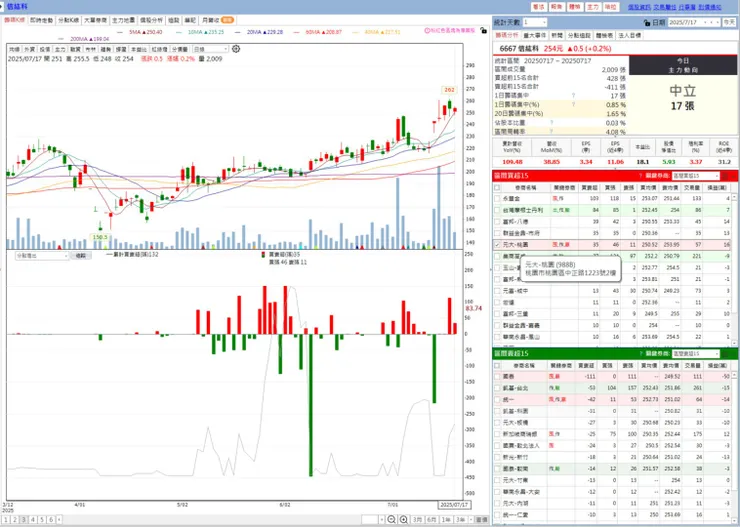Set chart range to 3年

coord(460,519)
